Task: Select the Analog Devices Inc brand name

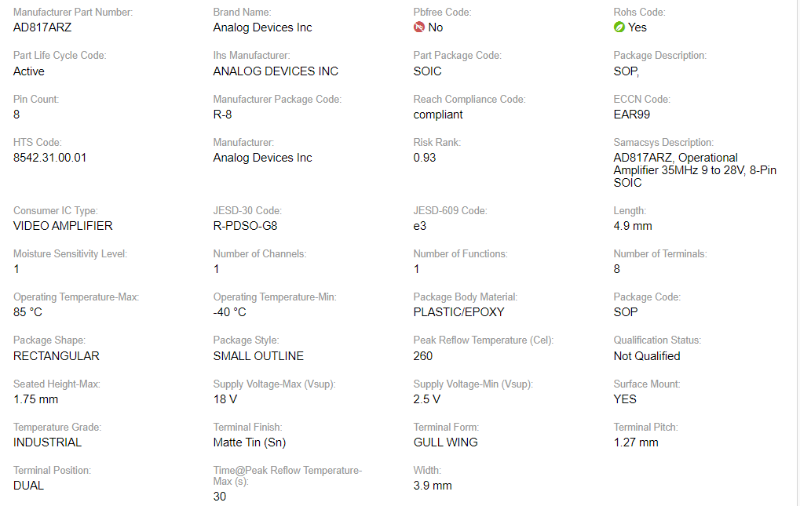Action: (262, 28)
